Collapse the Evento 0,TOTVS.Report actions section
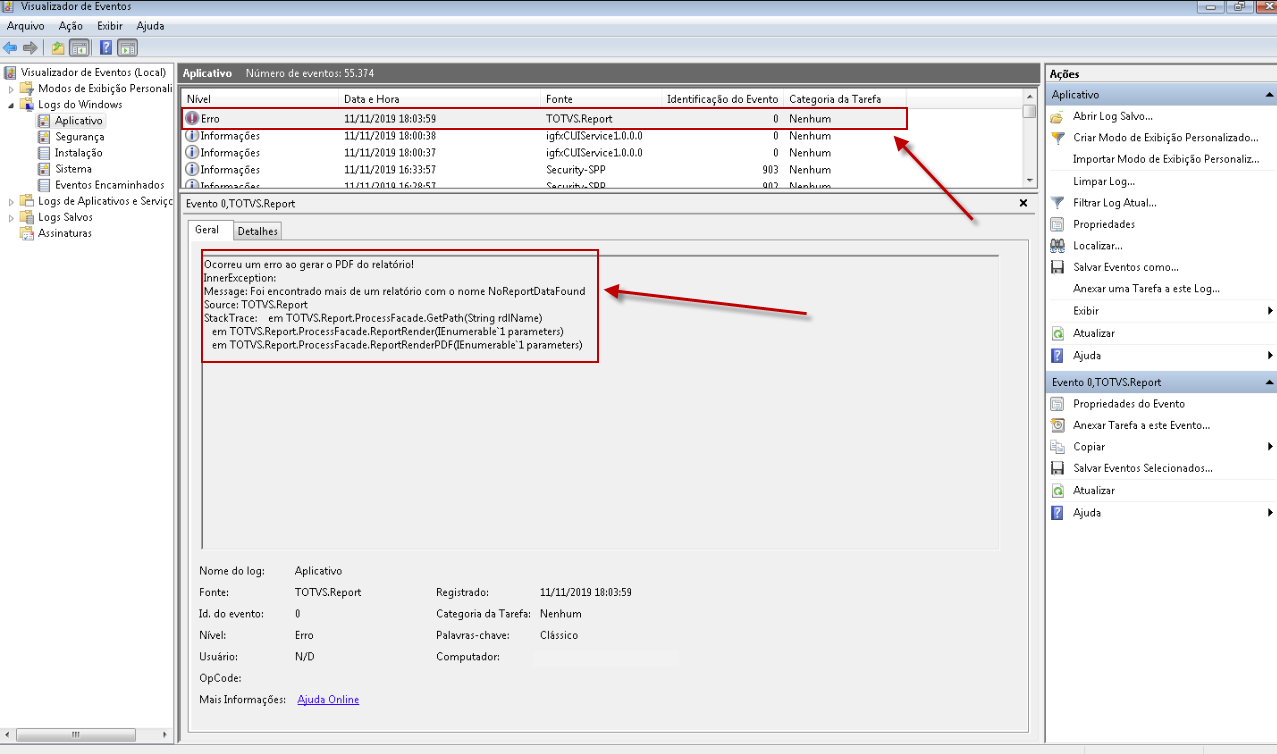This screenshot has width=1277, height=754. (1269, 383)
